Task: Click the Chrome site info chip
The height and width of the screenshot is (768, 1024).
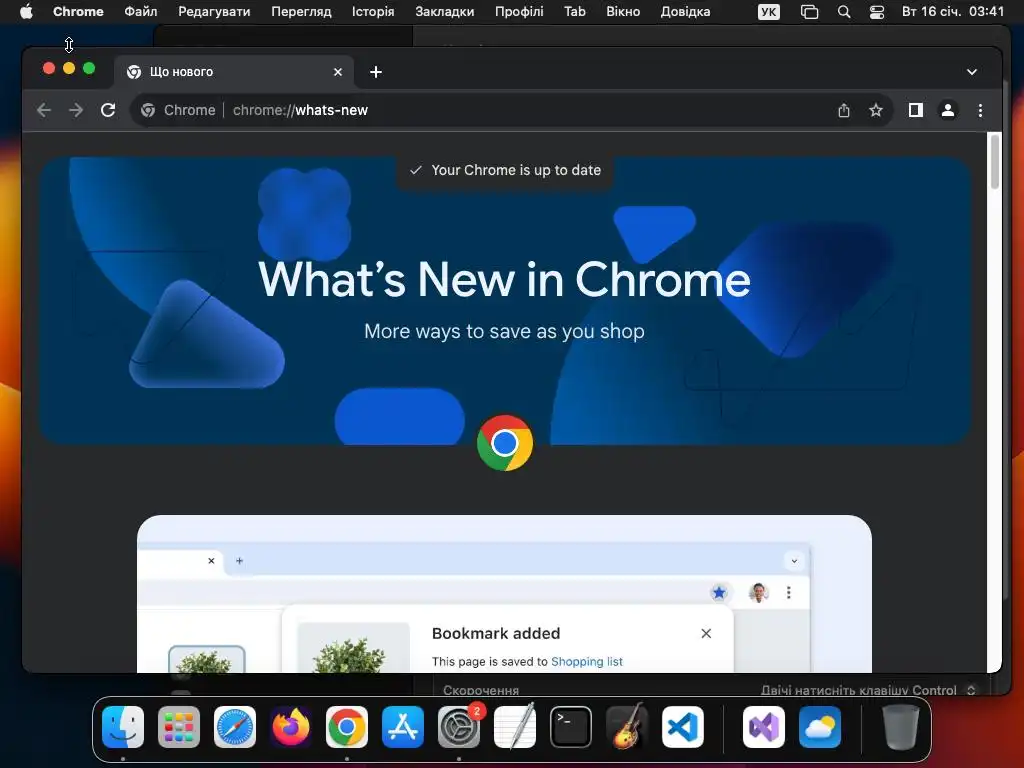Action: pos(178,110)
